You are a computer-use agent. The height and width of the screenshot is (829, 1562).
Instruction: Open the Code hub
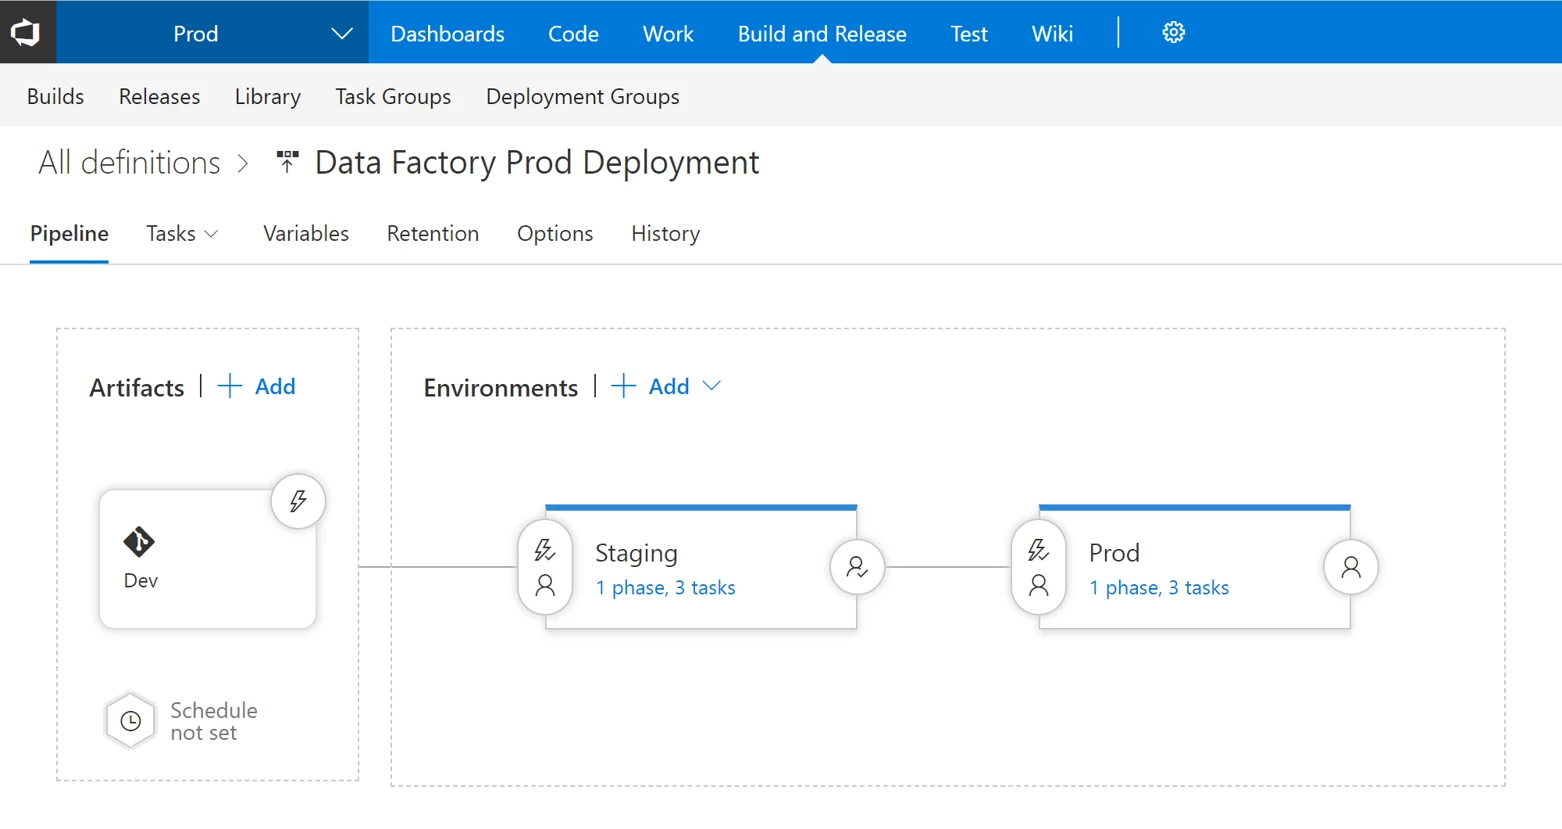pos(573,33)
